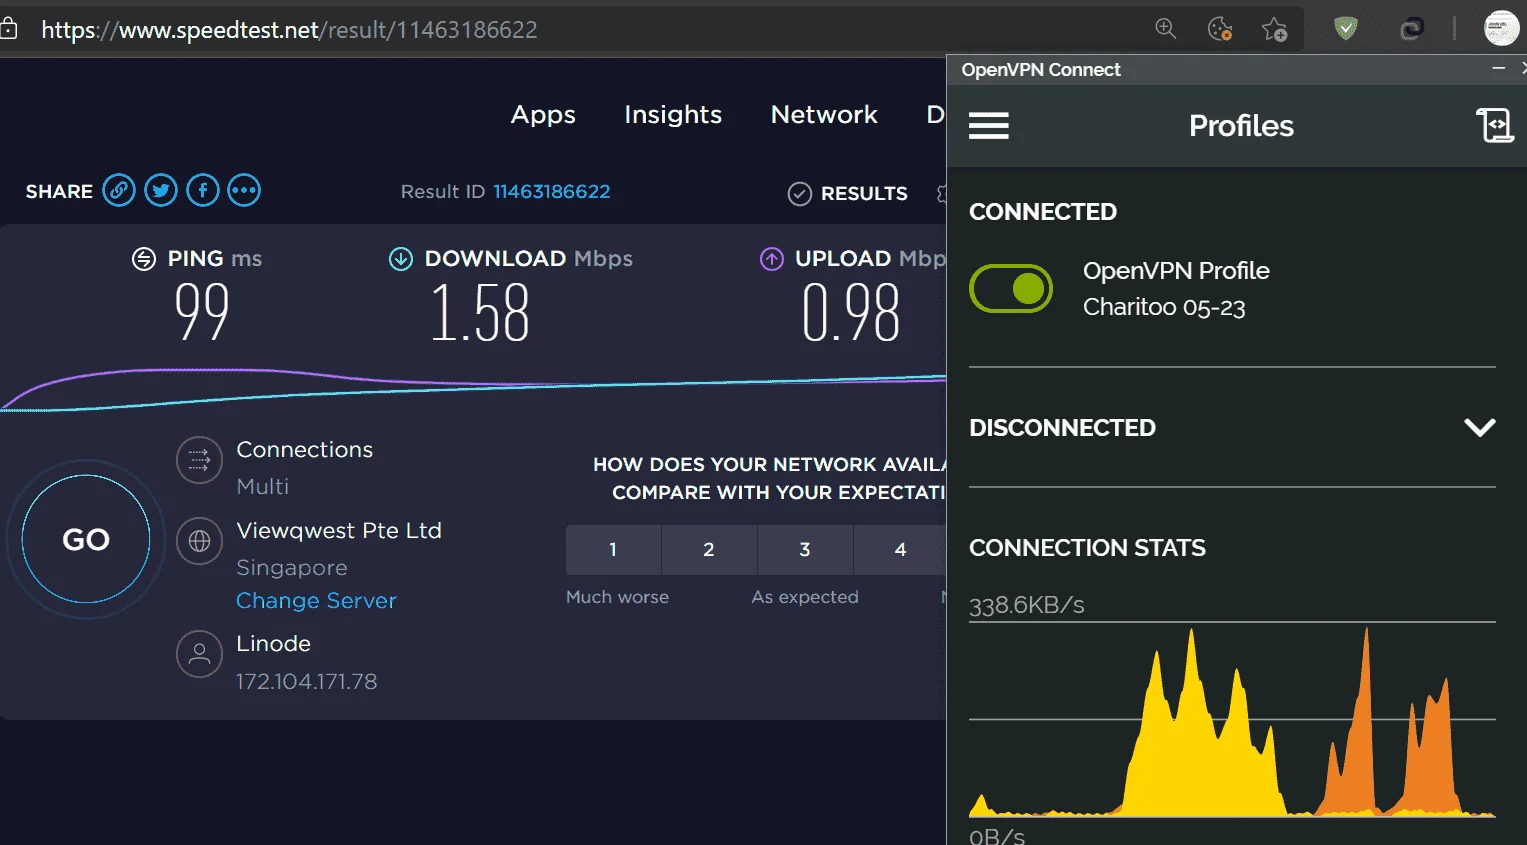The image size is (1527, 845).
Task: Click the OpenVPN connection stats graph
Action: click(1232, 720)
